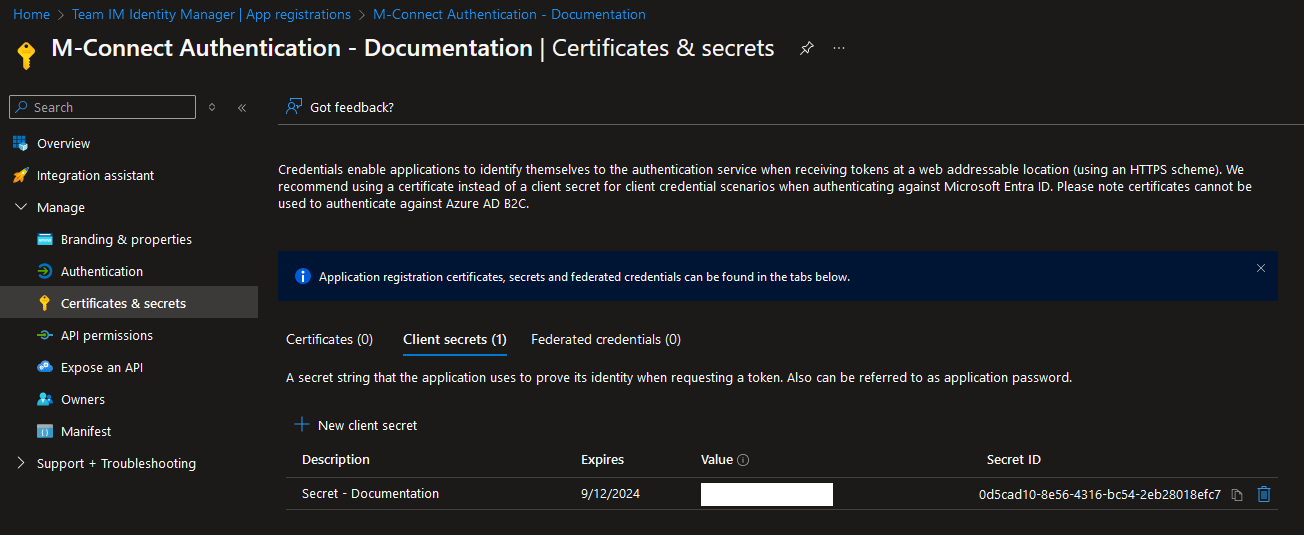Click the Secret ID column header
The image size is (1304, 535).
tap(1014, 460)
